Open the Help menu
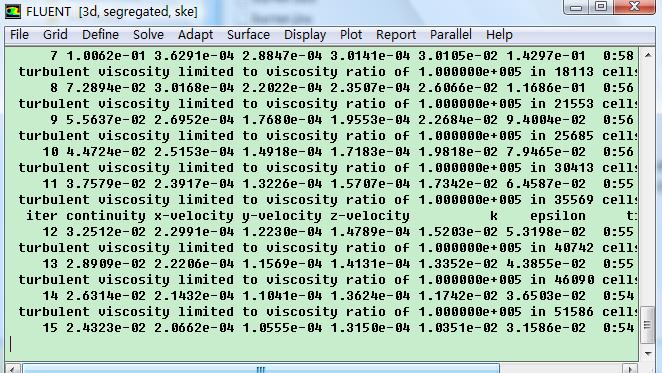This screenshot has width=662, height=373. (x=499, y=35)
